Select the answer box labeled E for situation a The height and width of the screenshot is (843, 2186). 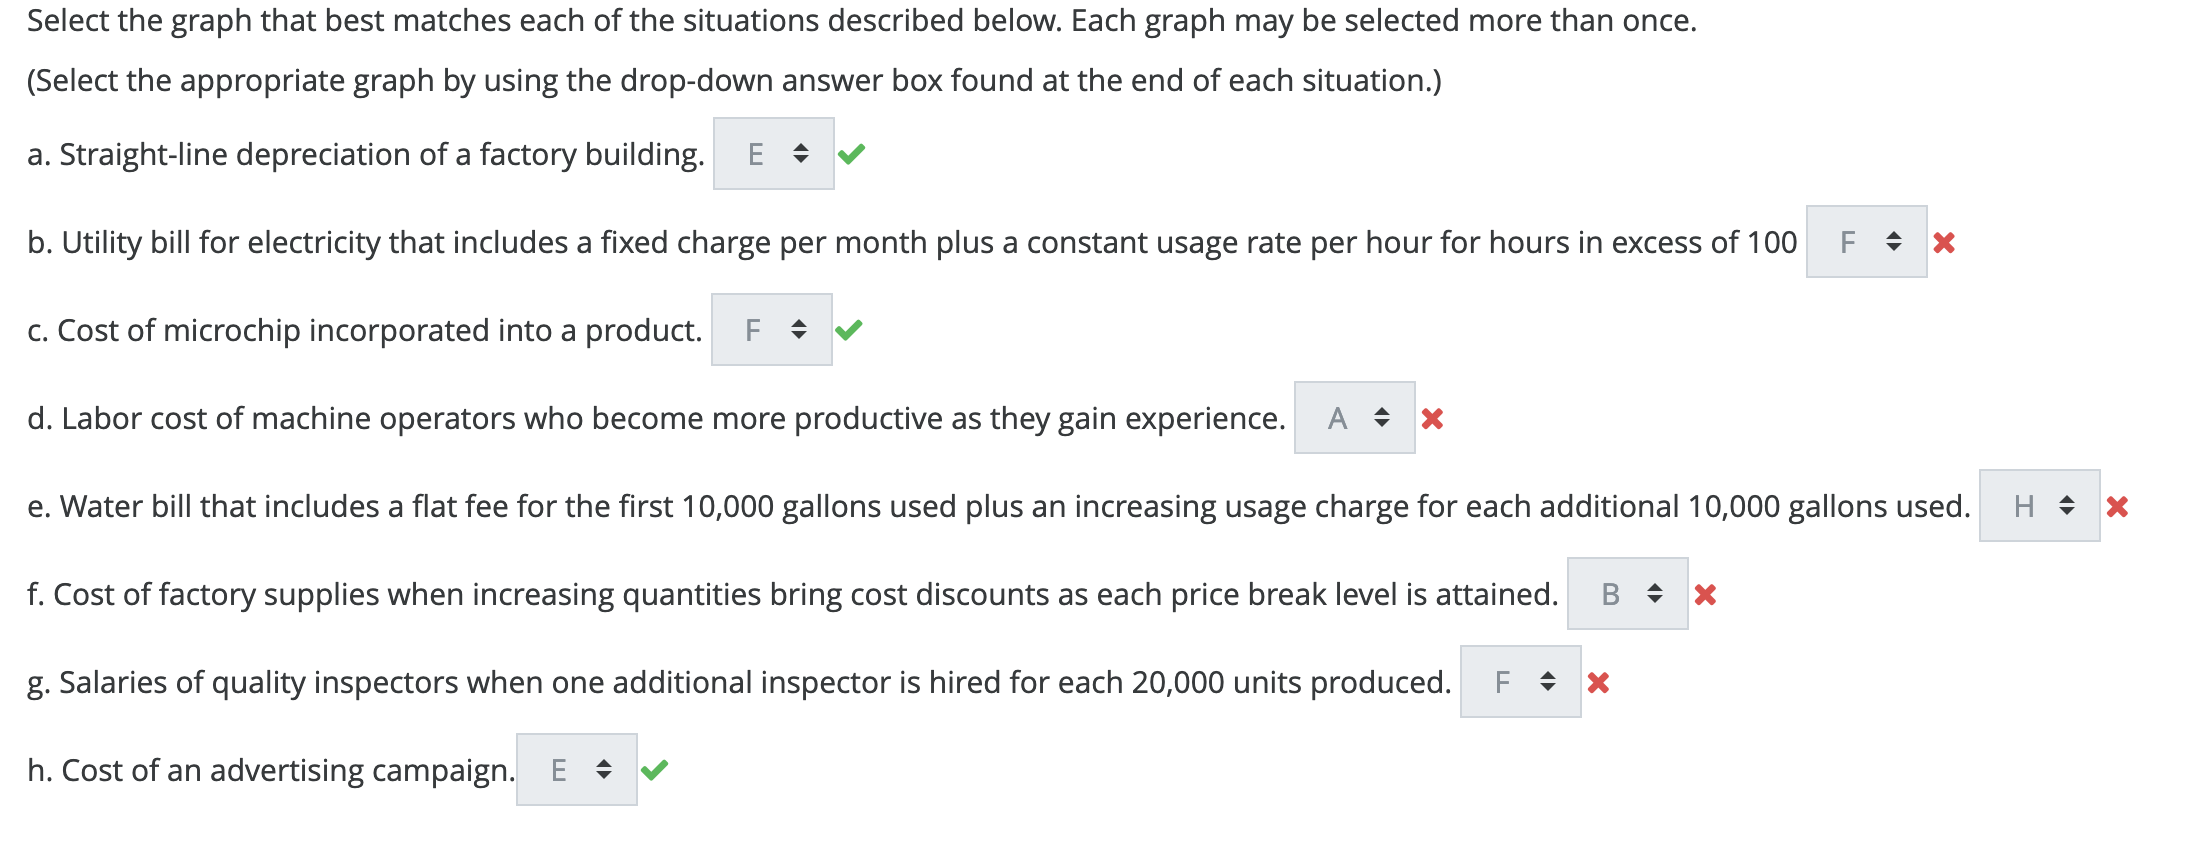pos(772,154)
